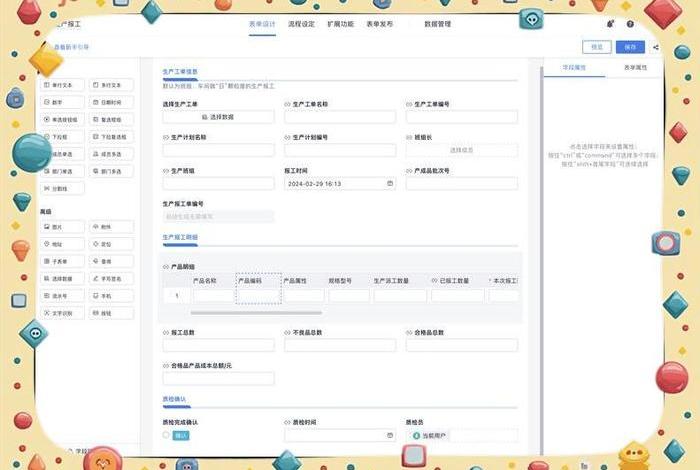Add the 选择数据 select-data widget
Viewport: 700px width, 470px height.
pos(62,279)
